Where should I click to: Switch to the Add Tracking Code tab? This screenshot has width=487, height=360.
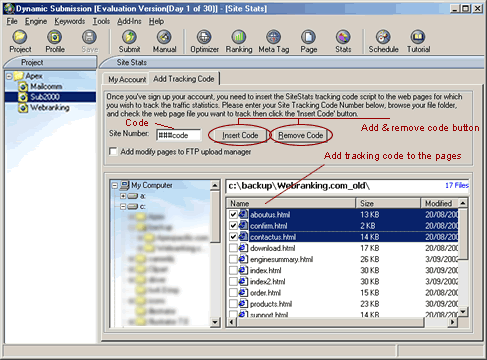click(184, 79)
